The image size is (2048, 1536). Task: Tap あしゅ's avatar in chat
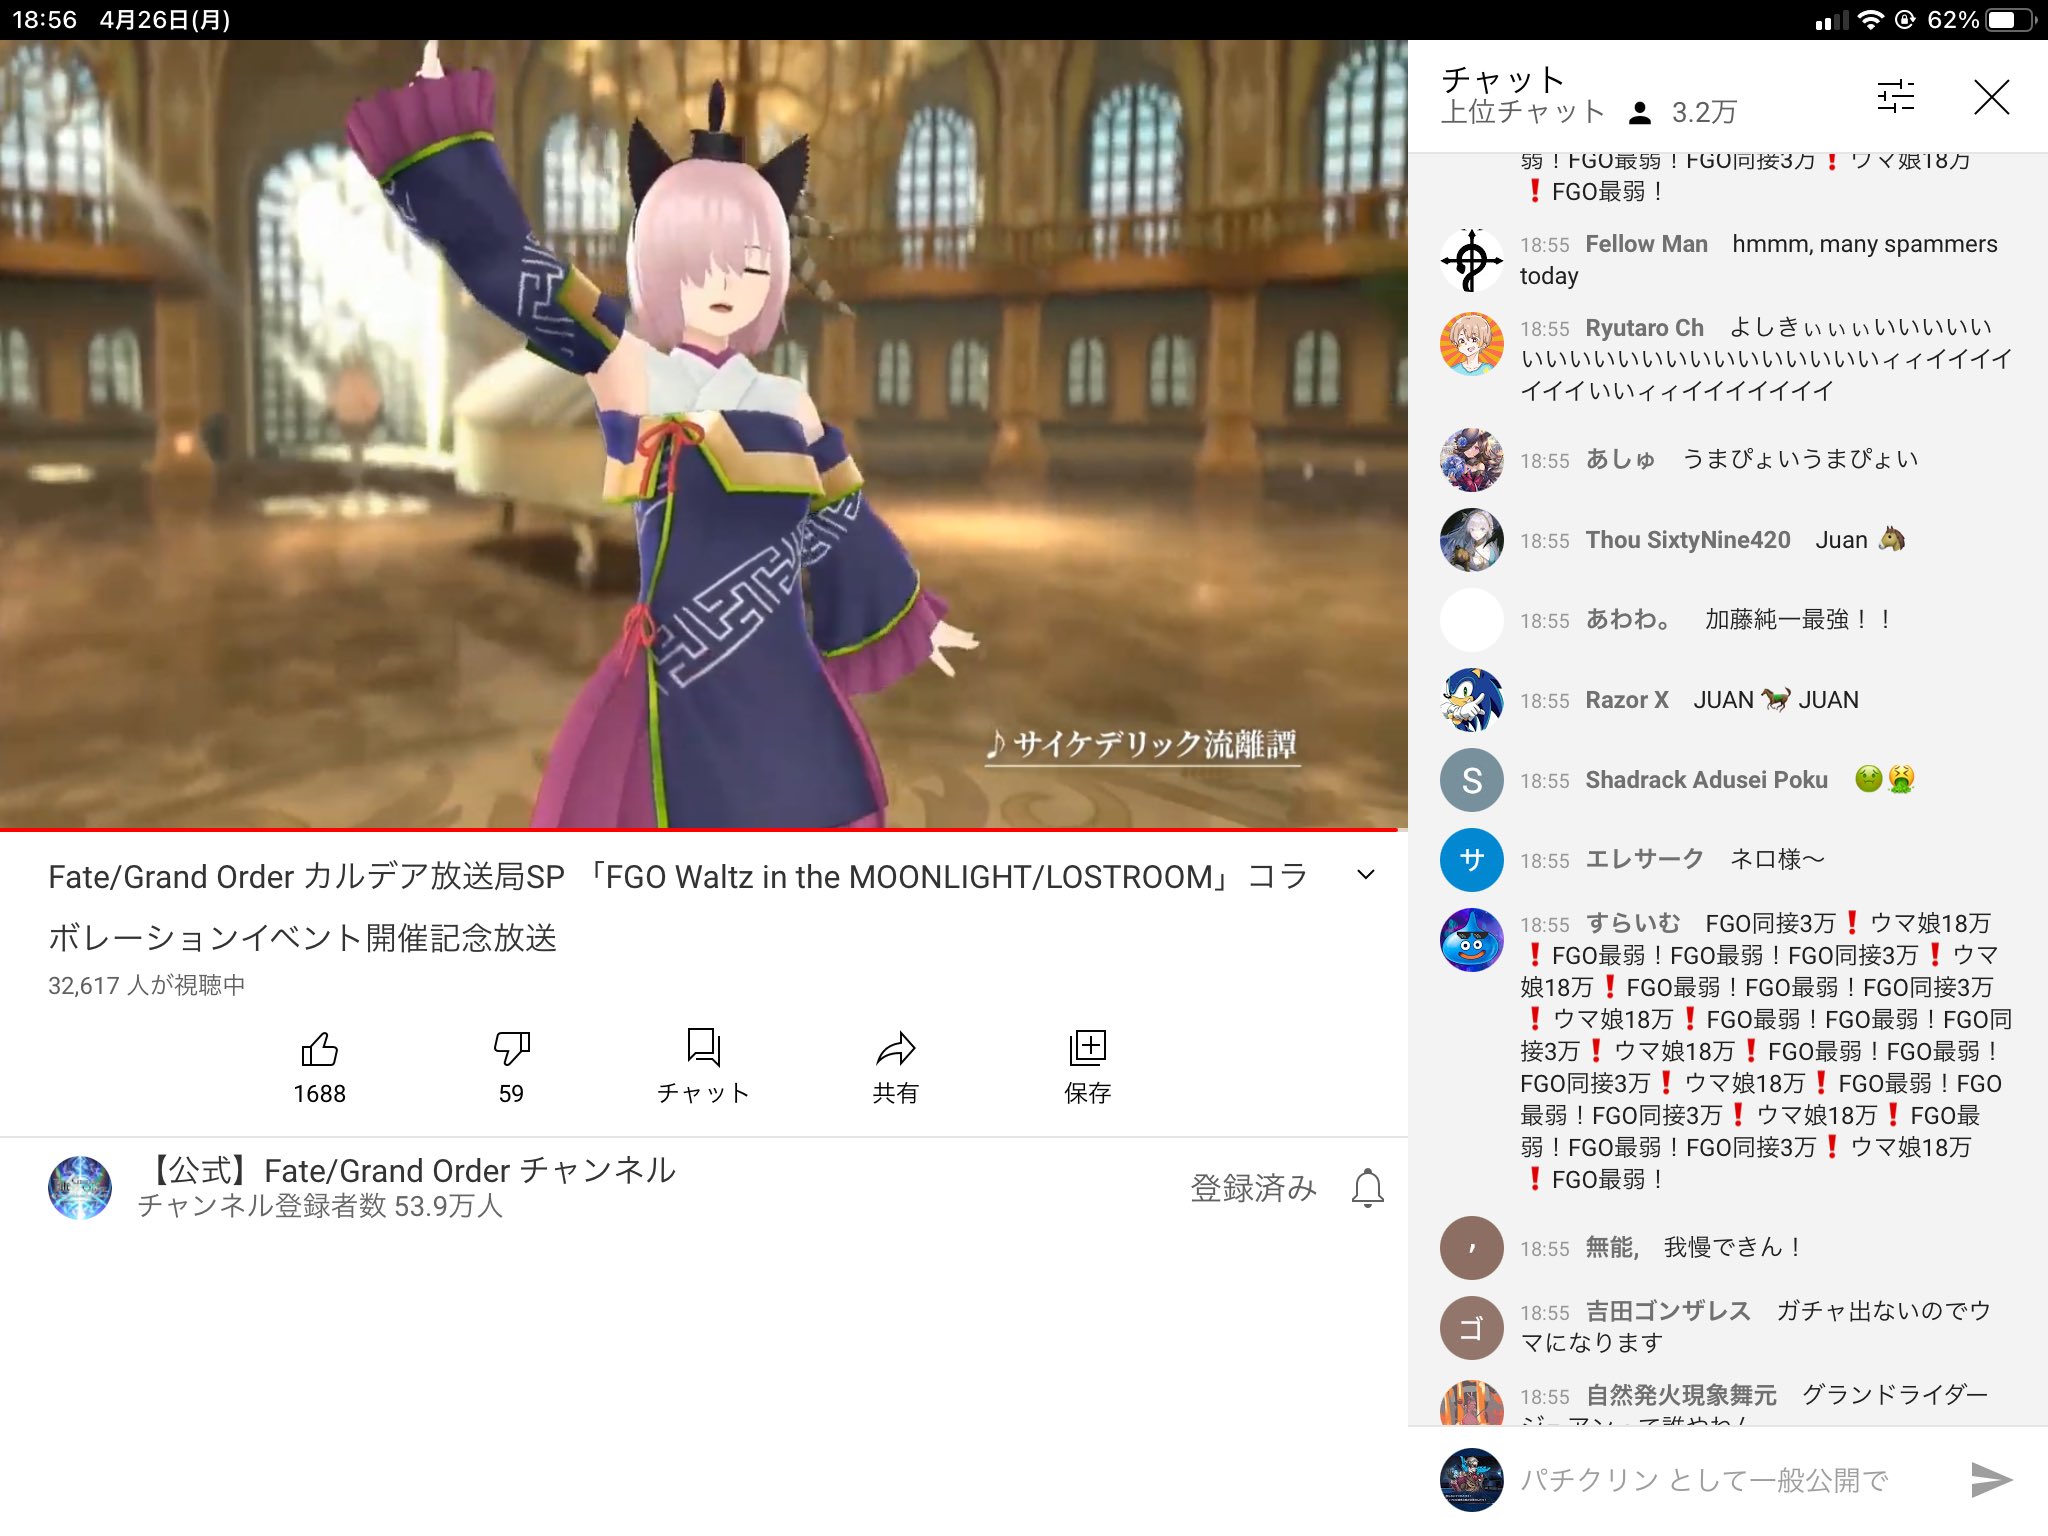[x=1471, y=460]
